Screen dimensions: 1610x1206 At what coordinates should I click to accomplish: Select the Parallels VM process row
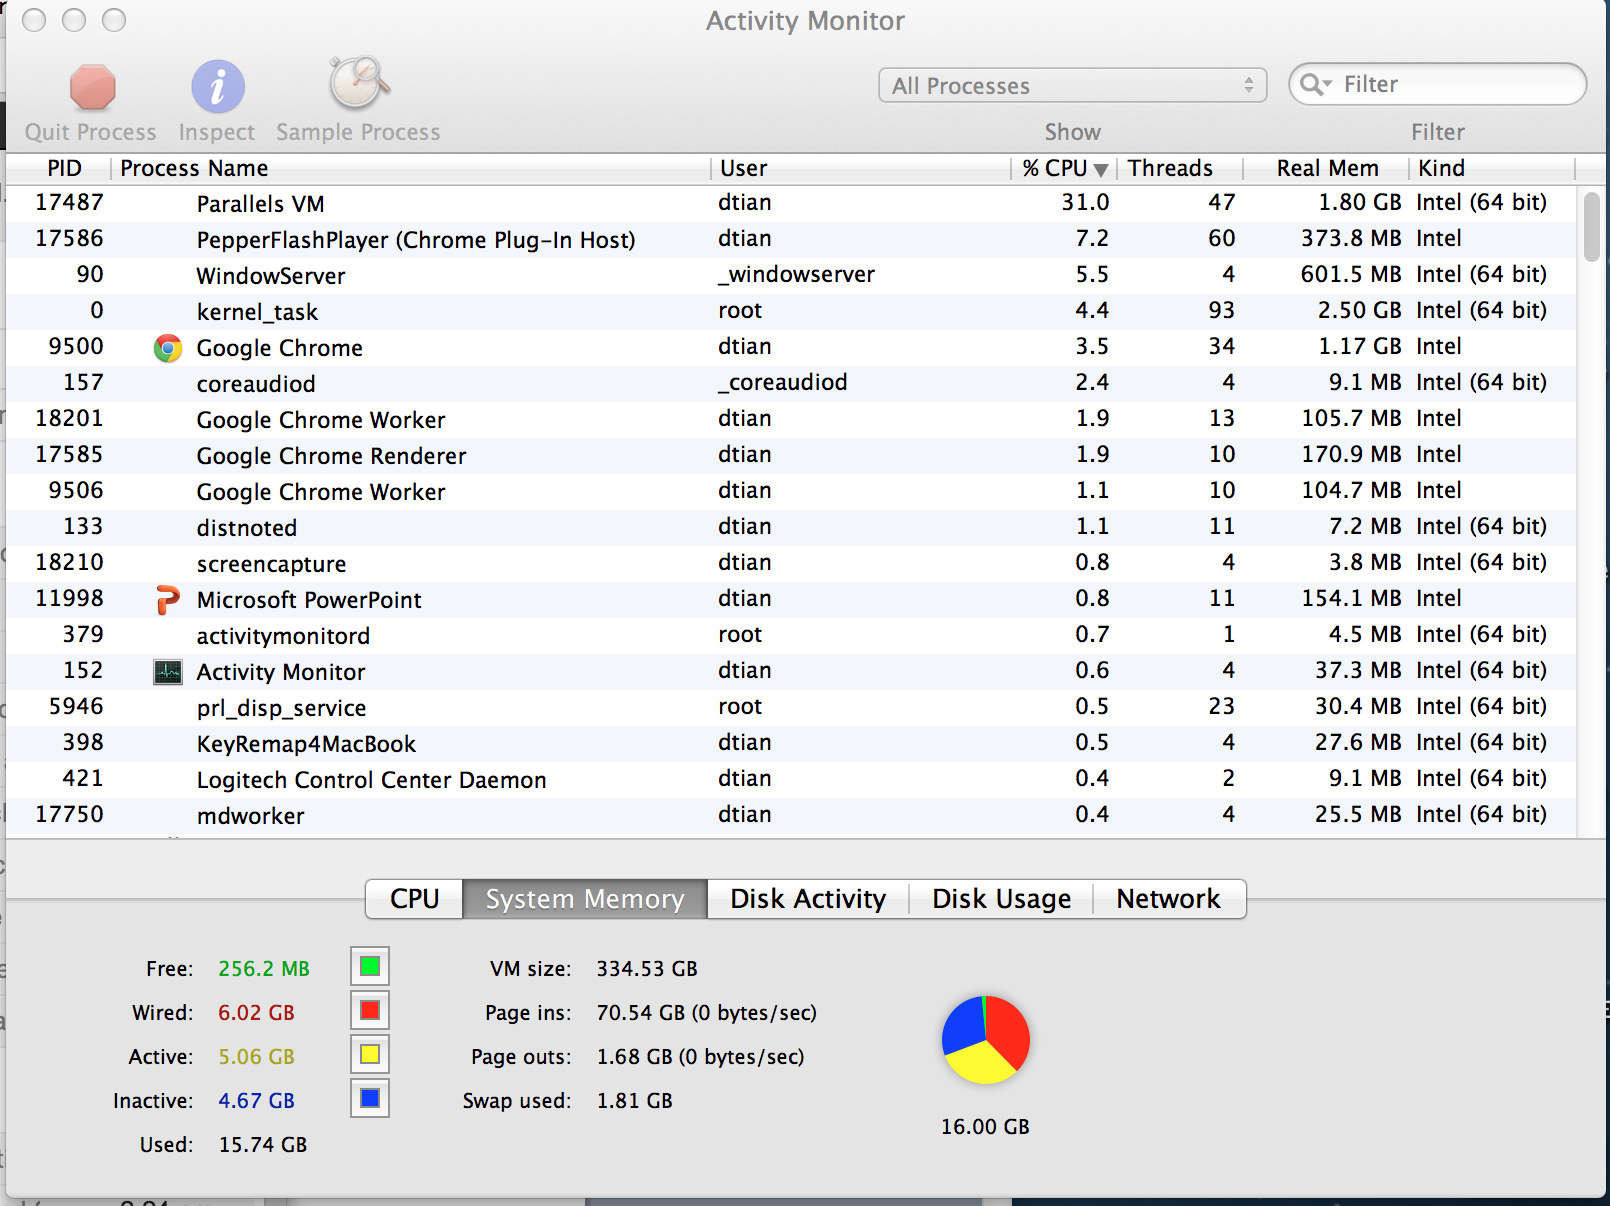tap(791, 203)
